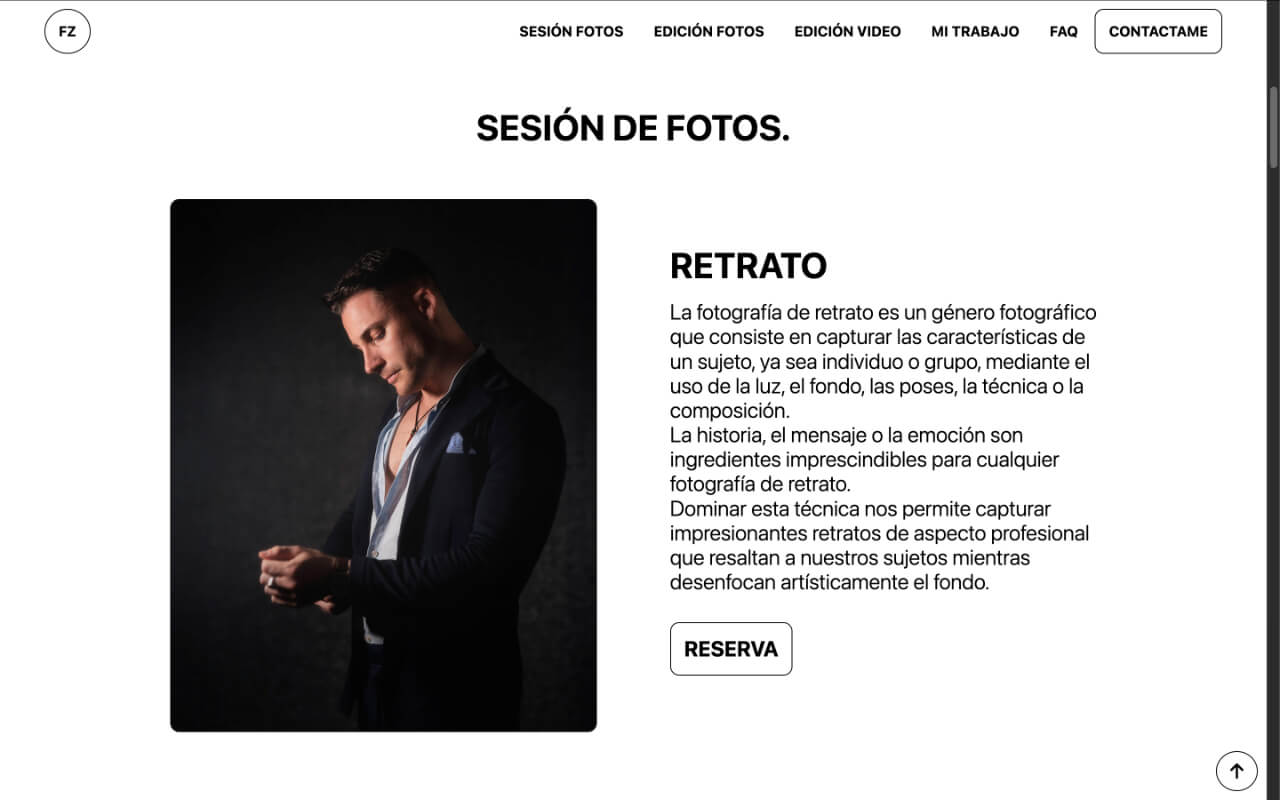
Task: Click the vertical scrollbar thumb
Action: pyautogui.click(x=1273, y=127)
